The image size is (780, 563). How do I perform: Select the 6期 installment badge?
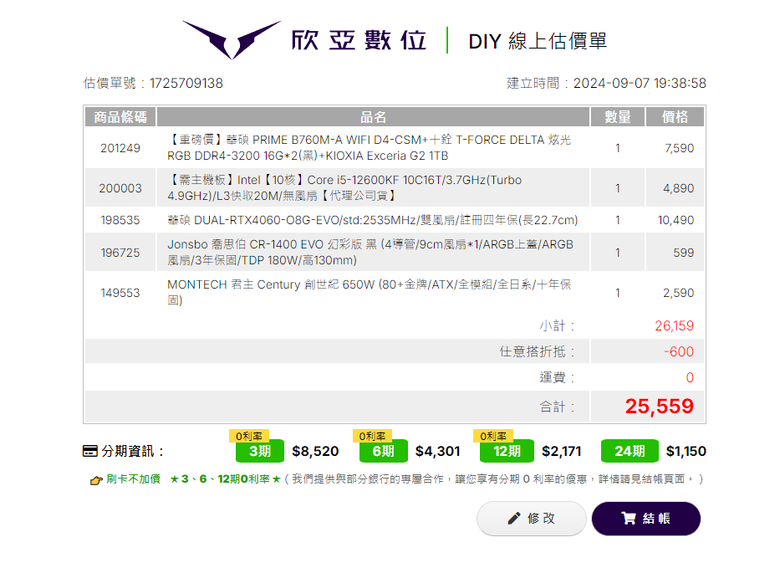click(383, 451)
